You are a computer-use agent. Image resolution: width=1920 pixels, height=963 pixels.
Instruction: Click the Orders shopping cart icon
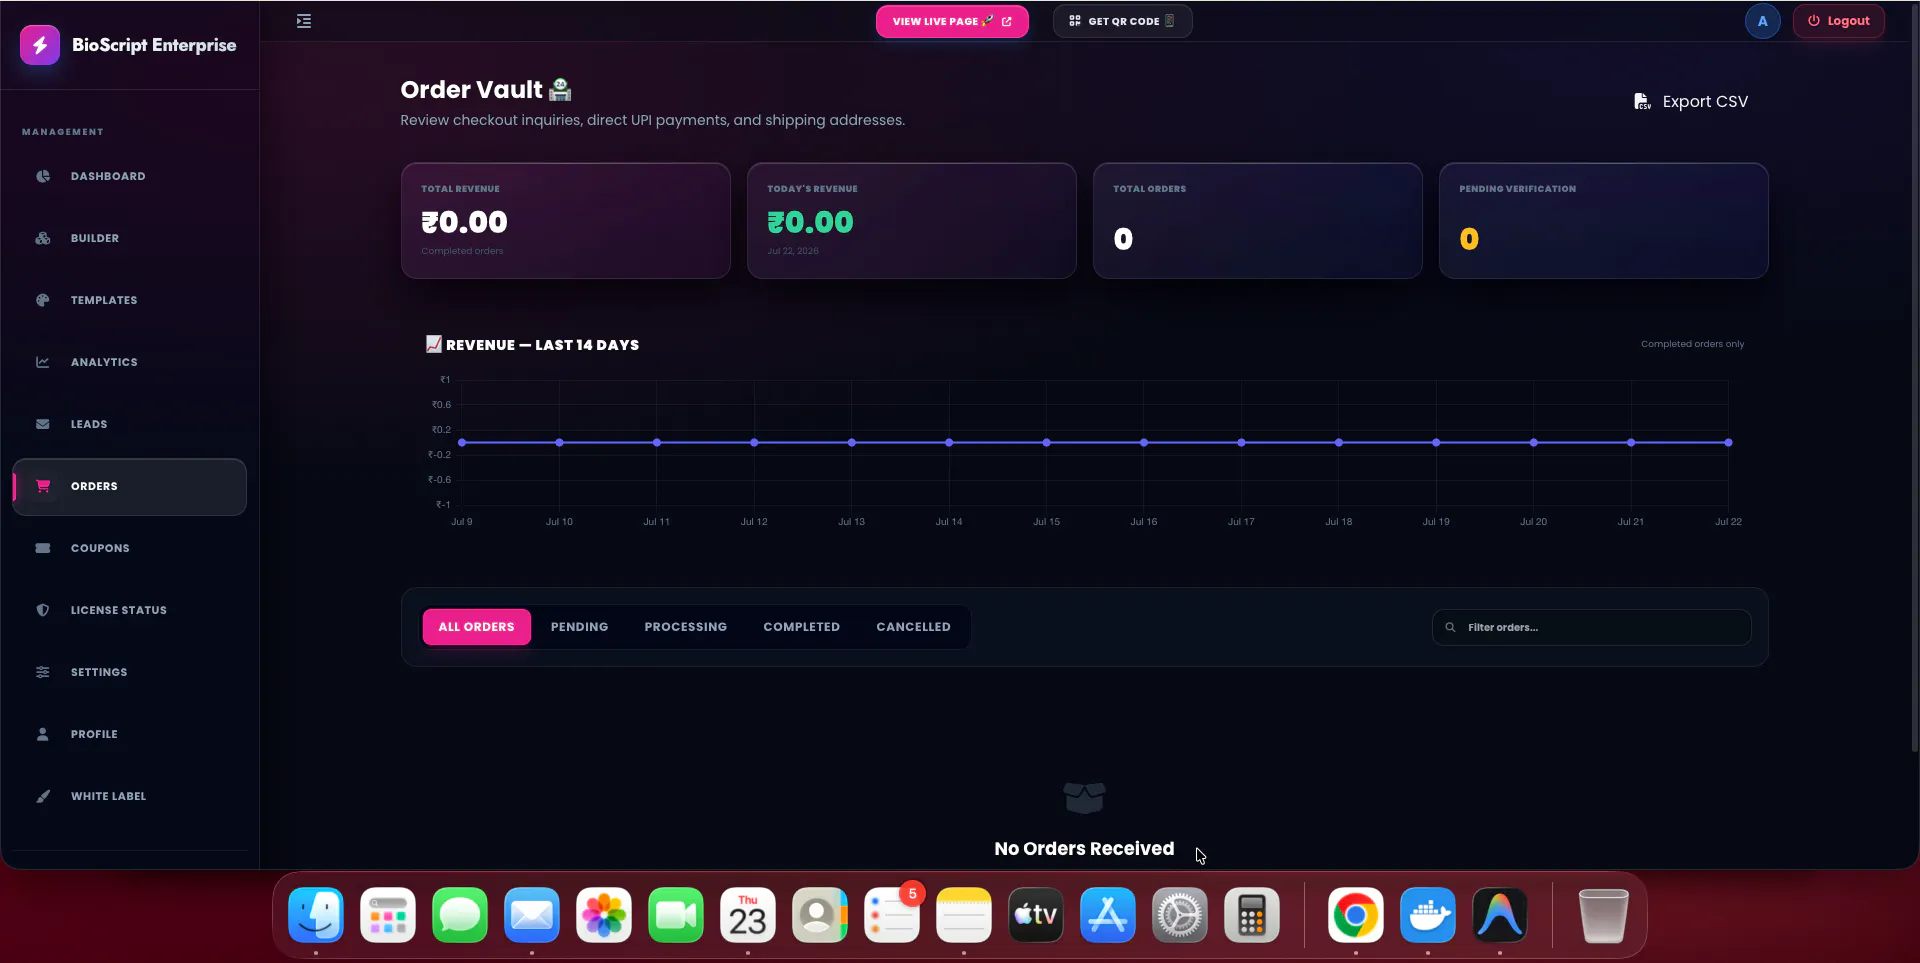(43, 486)
